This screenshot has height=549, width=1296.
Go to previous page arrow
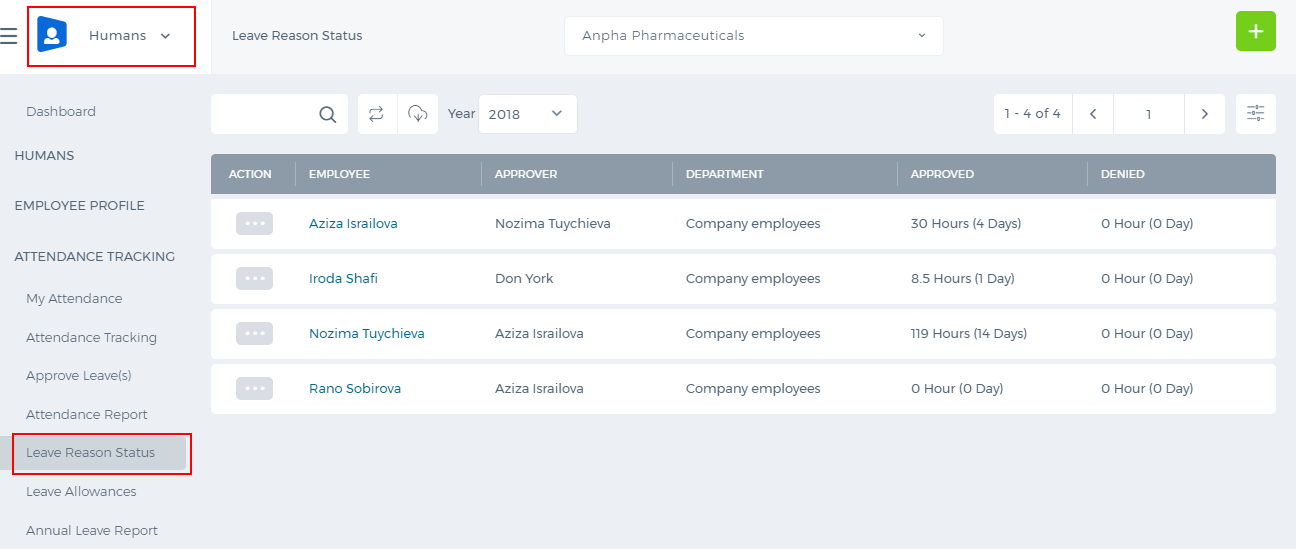1093,114
